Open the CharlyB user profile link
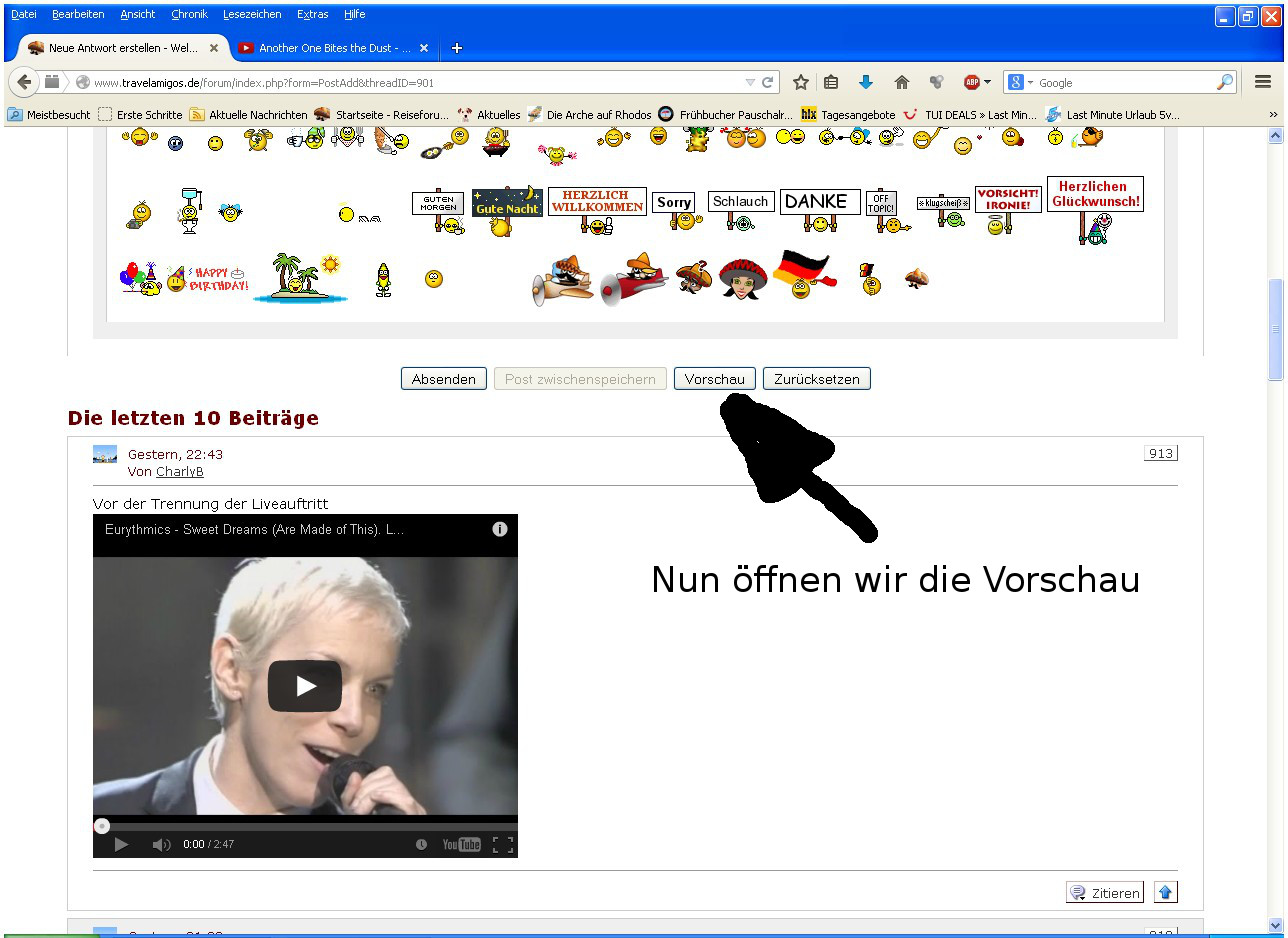 (179, 471)
